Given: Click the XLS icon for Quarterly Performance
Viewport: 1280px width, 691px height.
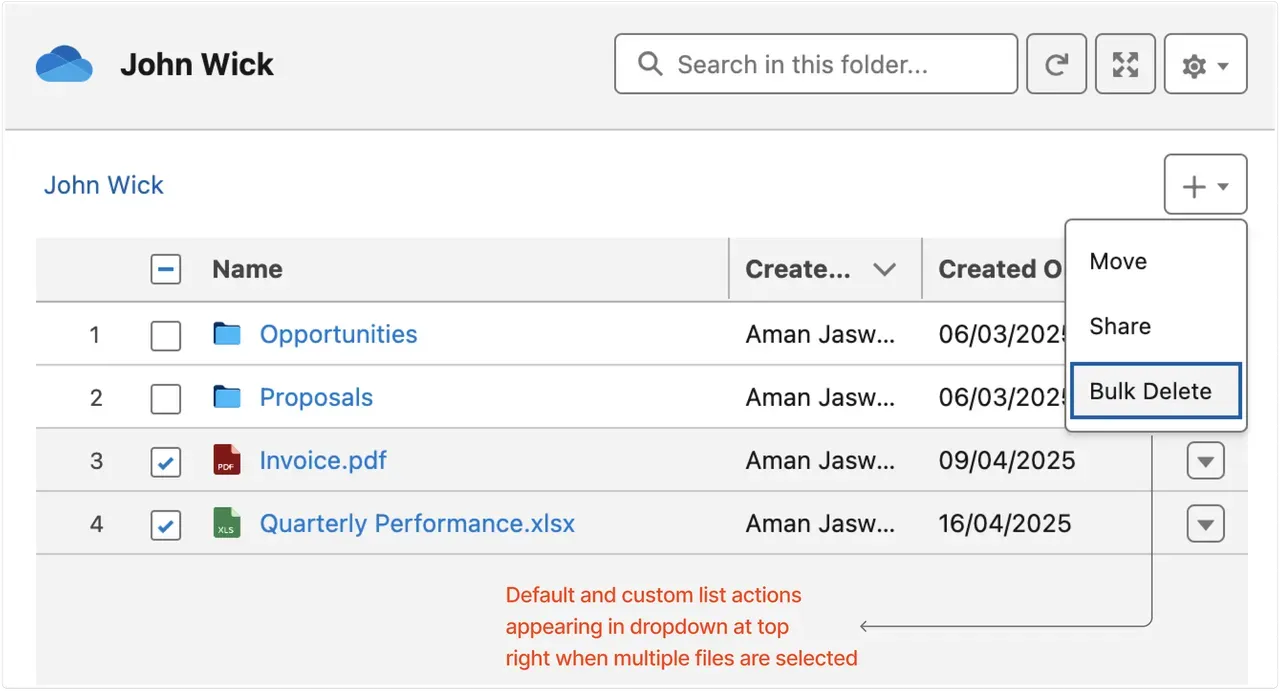Looking at the screenshot, I should (226, 523).
